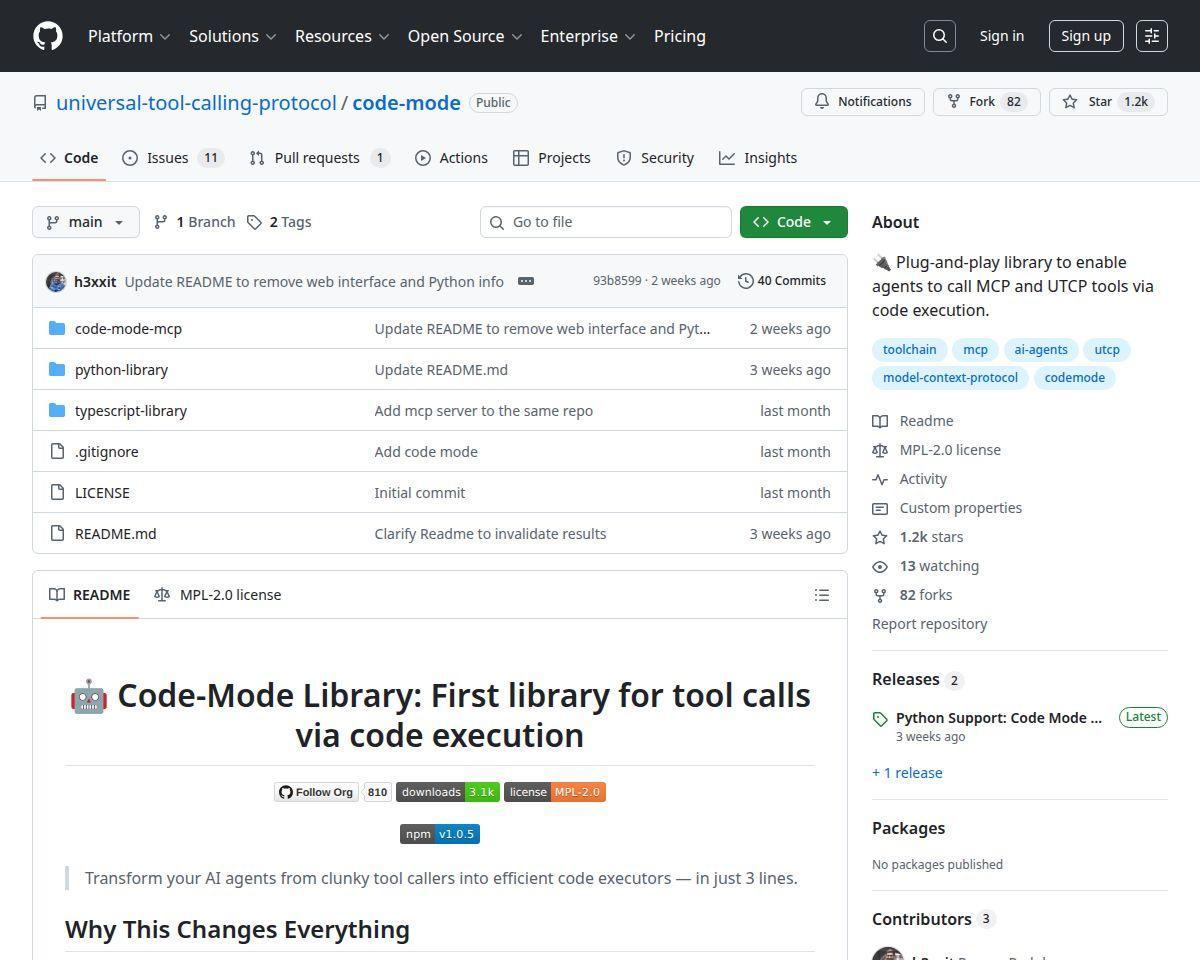Open the Readme link in About
Image resolution: width=1200 pixels, height=960 pixels.
tap(913, 421)
